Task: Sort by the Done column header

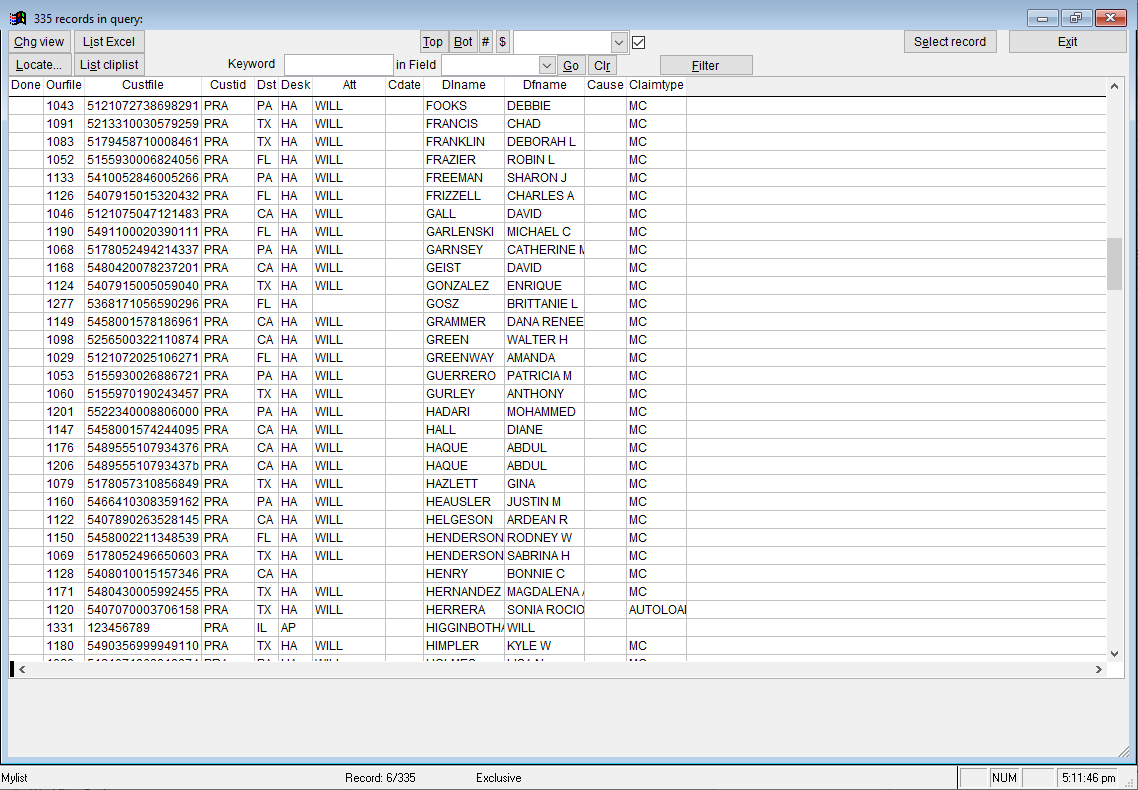Action: (26, 85)
